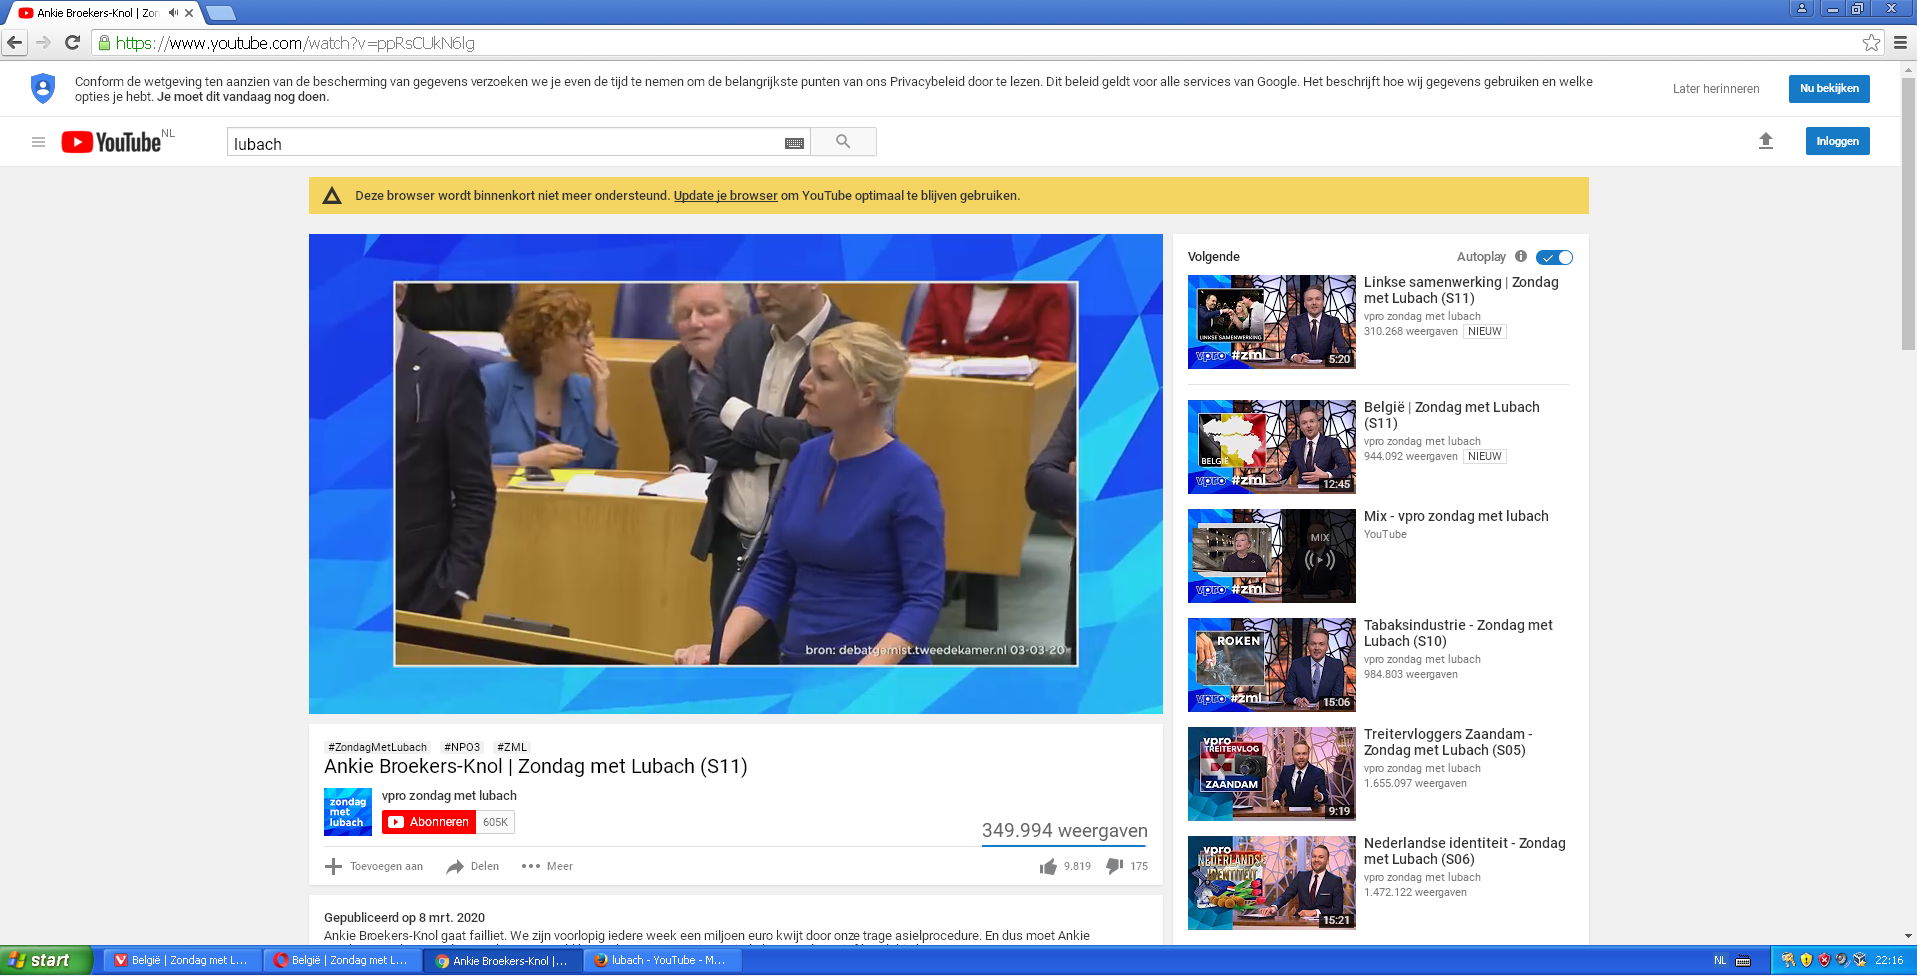Go to the YouTube home logo
Image resolution: width=1917 pixels, height=976 pixels.
point(111,142)
